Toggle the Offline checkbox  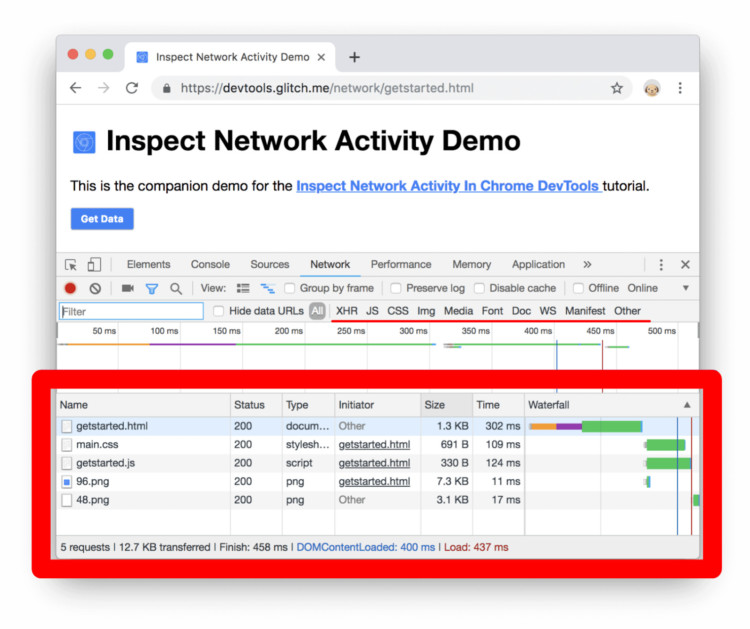pos(578,288)
